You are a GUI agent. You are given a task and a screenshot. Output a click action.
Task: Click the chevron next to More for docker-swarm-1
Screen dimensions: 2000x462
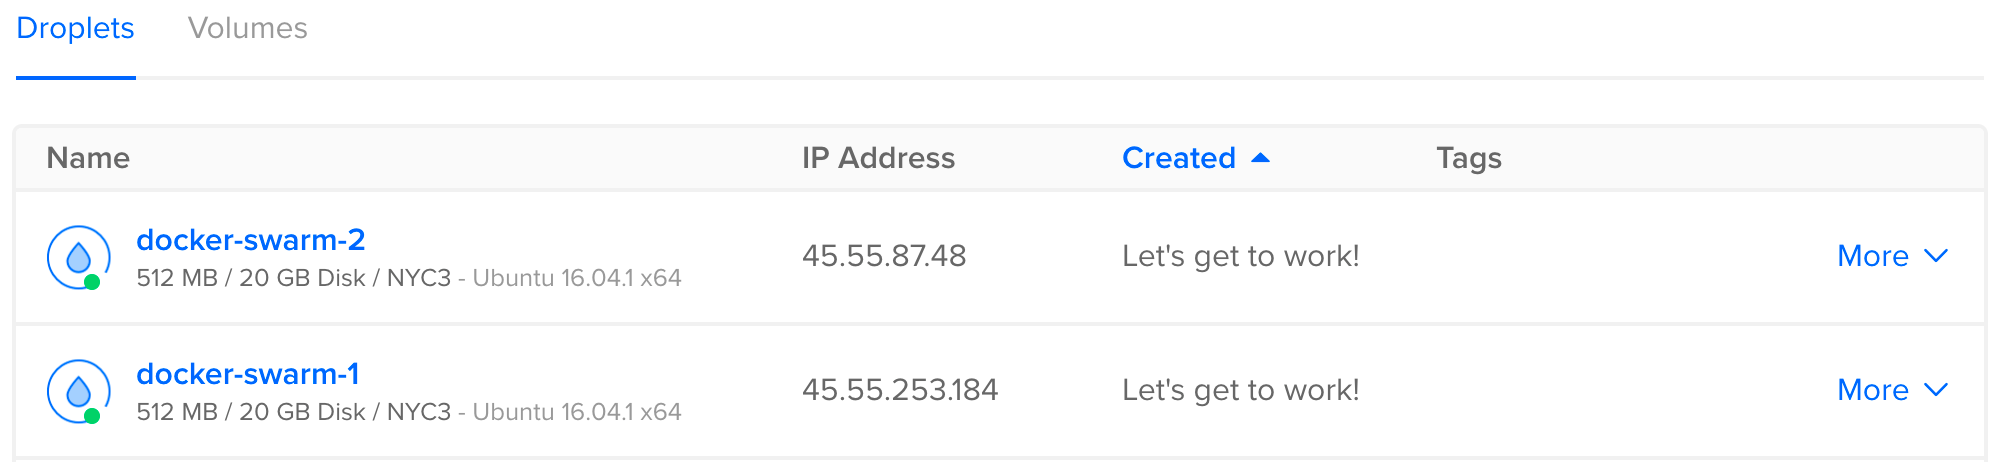click(x=1936, y=390)
